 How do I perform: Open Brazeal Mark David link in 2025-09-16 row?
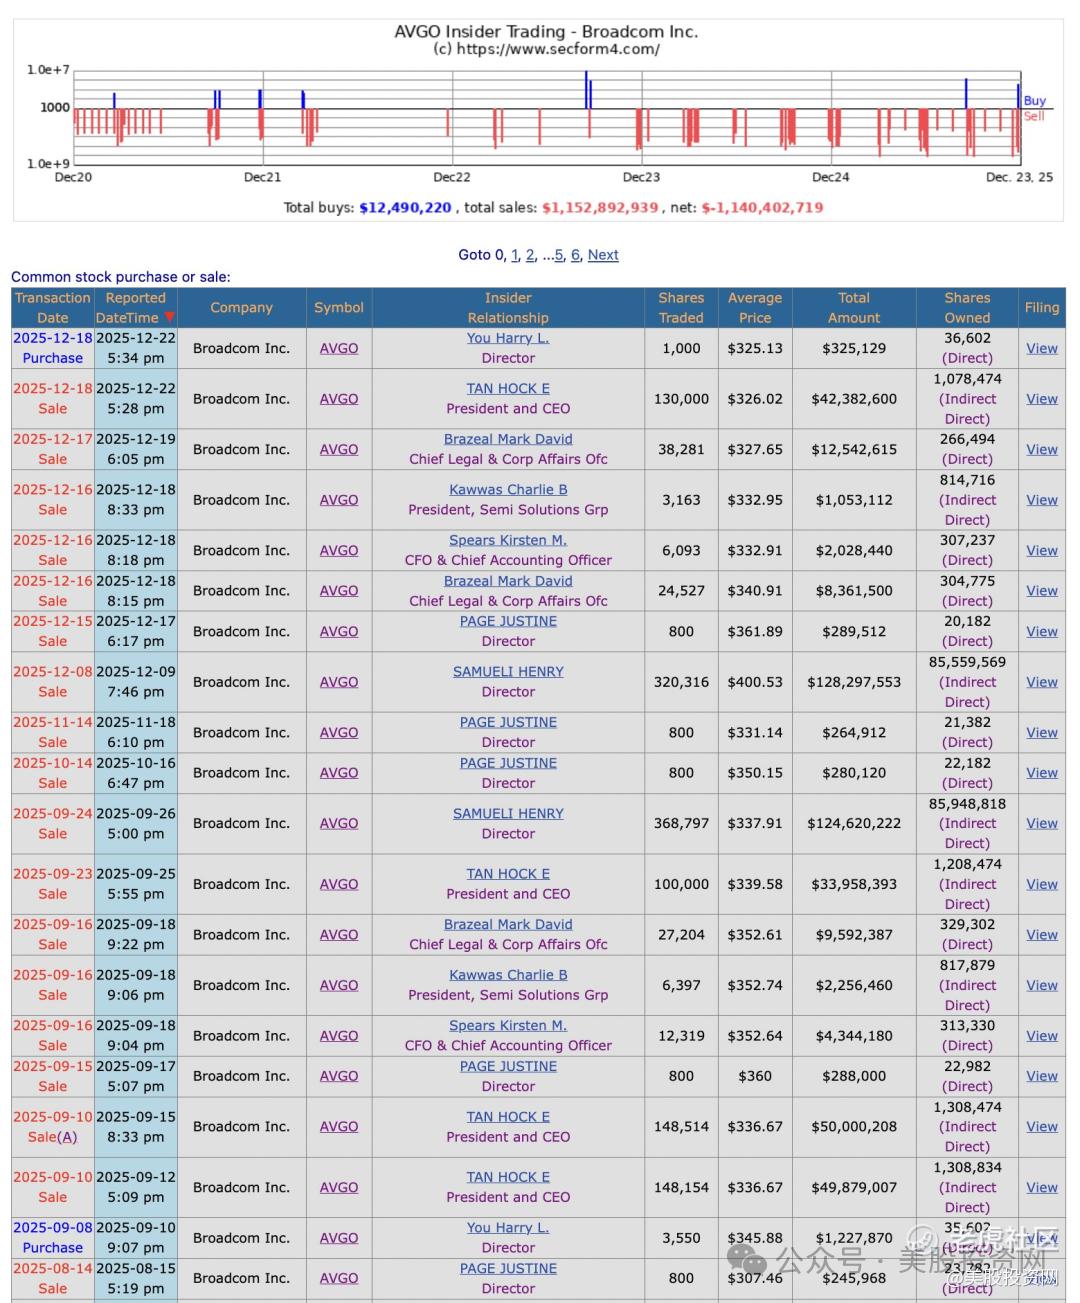tap(508, 924)
